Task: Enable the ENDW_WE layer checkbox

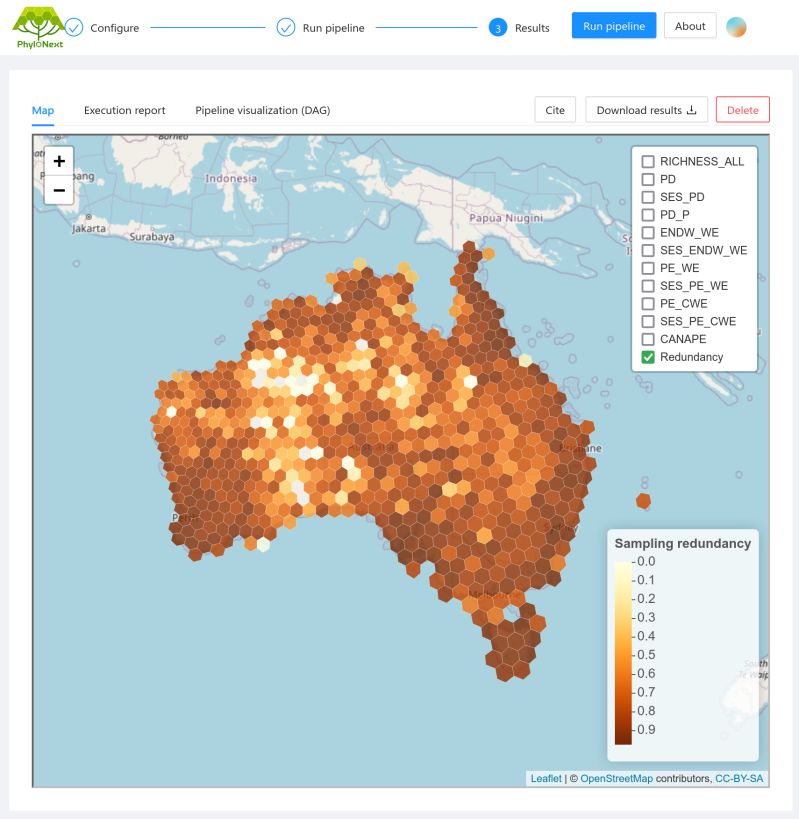Action: point(648,232)
